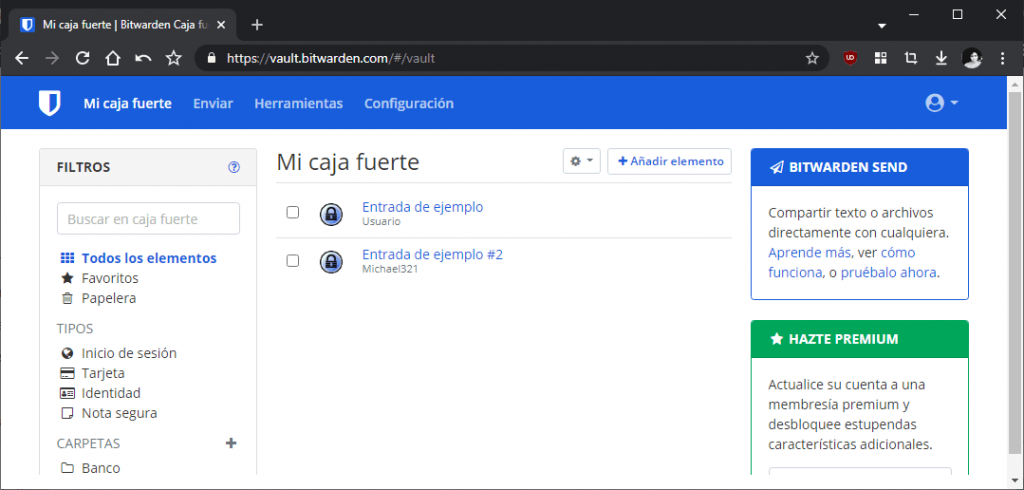The image size is (1024, 490).
Task: Click the Michael321 username text
Action: [390, 269]
